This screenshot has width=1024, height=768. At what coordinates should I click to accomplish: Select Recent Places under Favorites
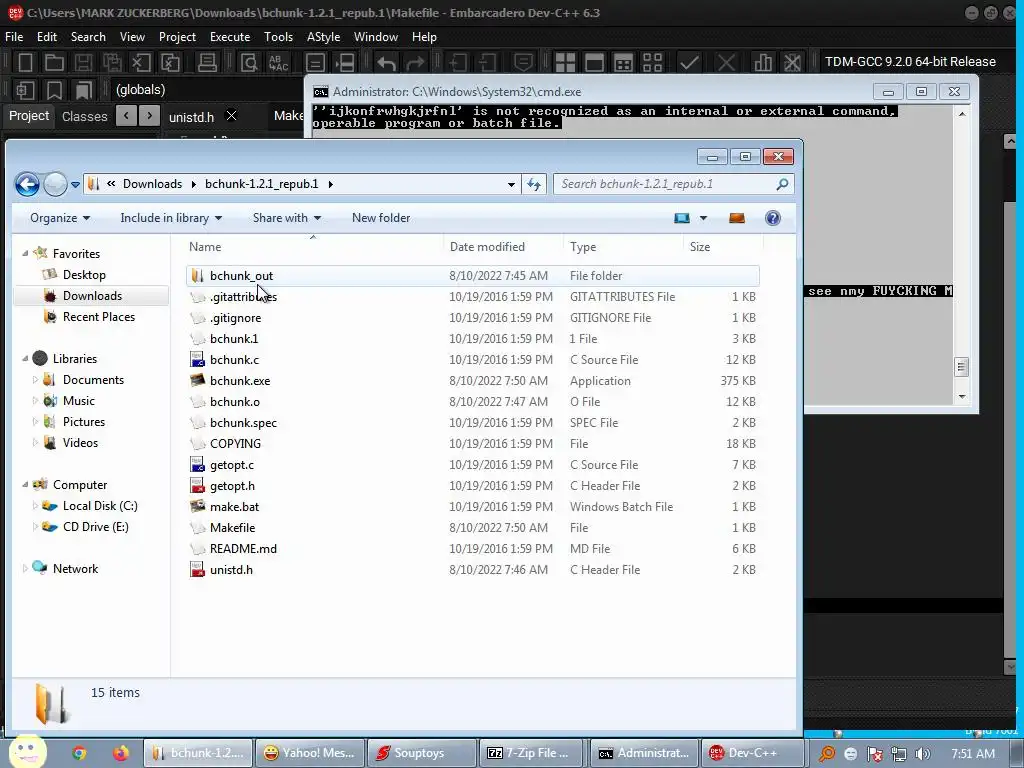(x=99, y=317)
